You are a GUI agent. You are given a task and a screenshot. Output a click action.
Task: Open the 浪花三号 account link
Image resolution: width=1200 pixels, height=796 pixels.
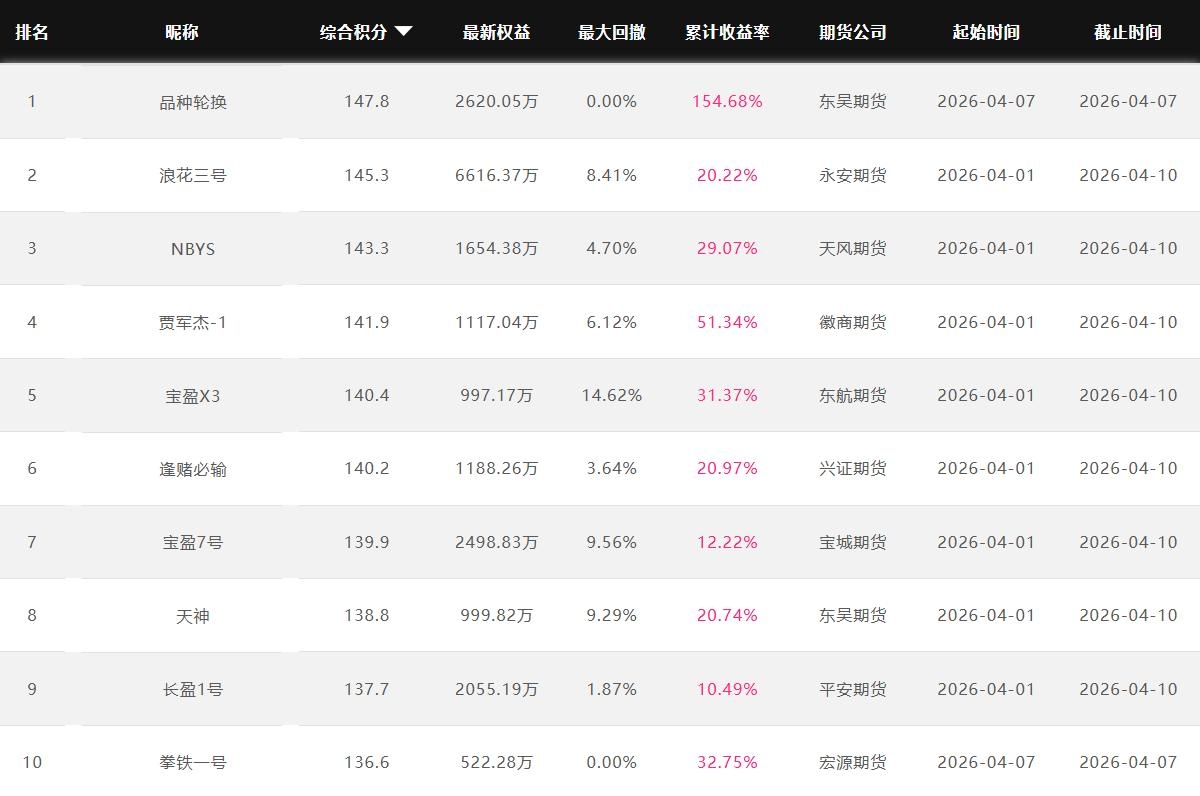point(193,175)
